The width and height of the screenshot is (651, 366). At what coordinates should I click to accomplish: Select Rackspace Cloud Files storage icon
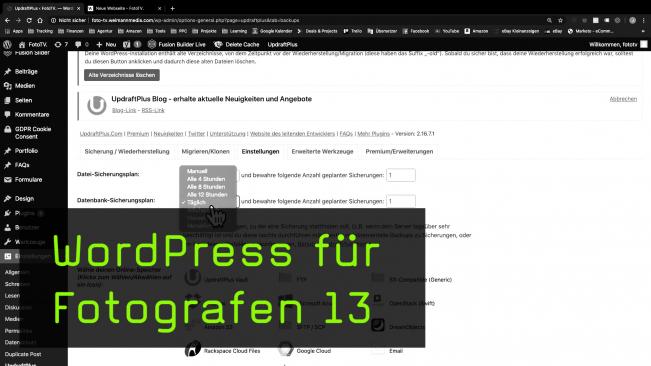193,349
